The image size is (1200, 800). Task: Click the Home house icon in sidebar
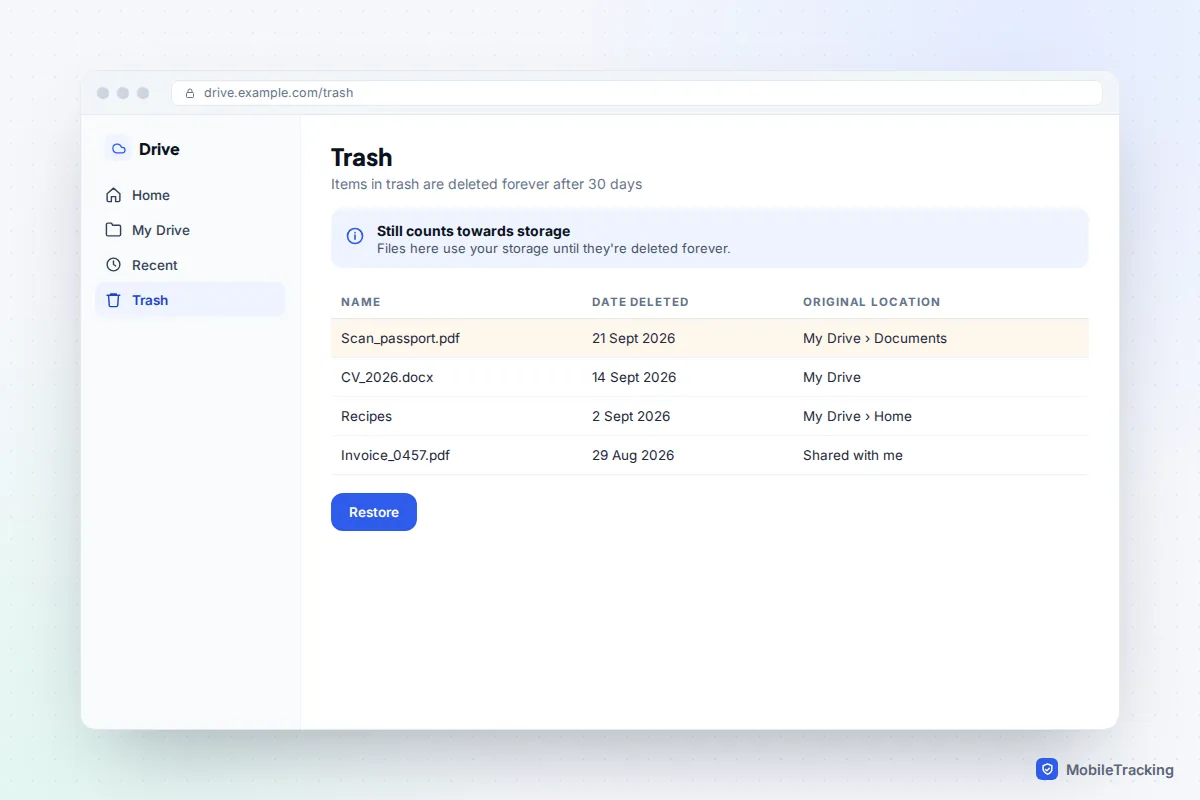[113, 195]
